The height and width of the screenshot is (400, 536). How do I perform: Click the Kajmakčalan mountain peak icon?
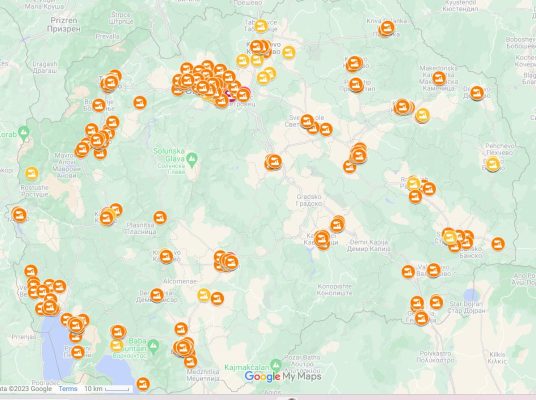click(x=276, y=364)
